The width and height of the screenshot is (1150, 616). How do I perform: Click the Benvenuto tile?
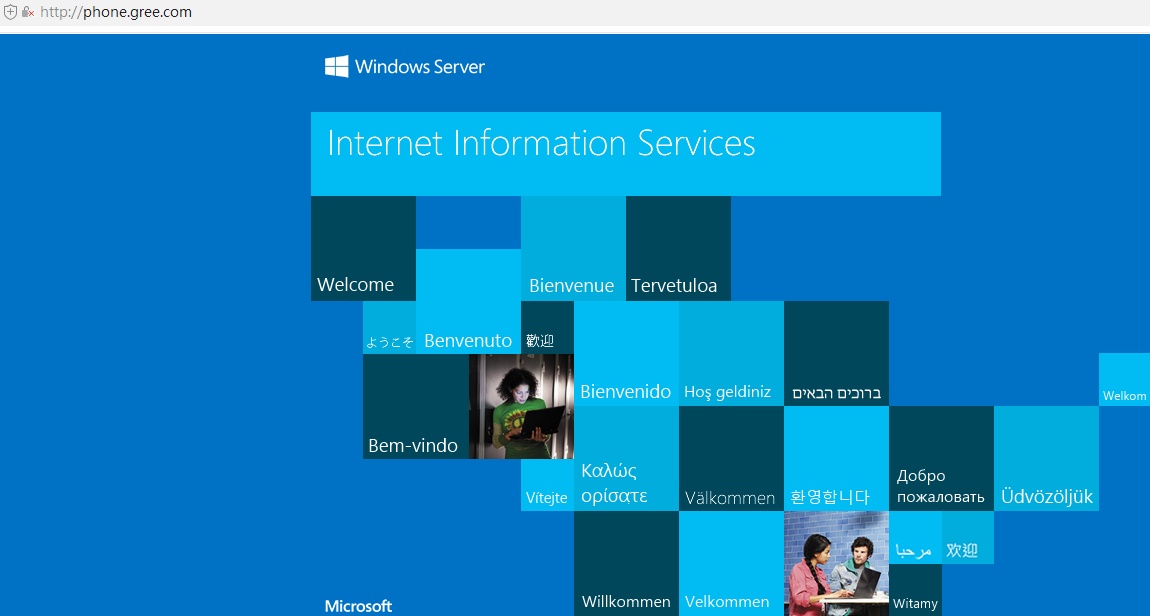469,301
